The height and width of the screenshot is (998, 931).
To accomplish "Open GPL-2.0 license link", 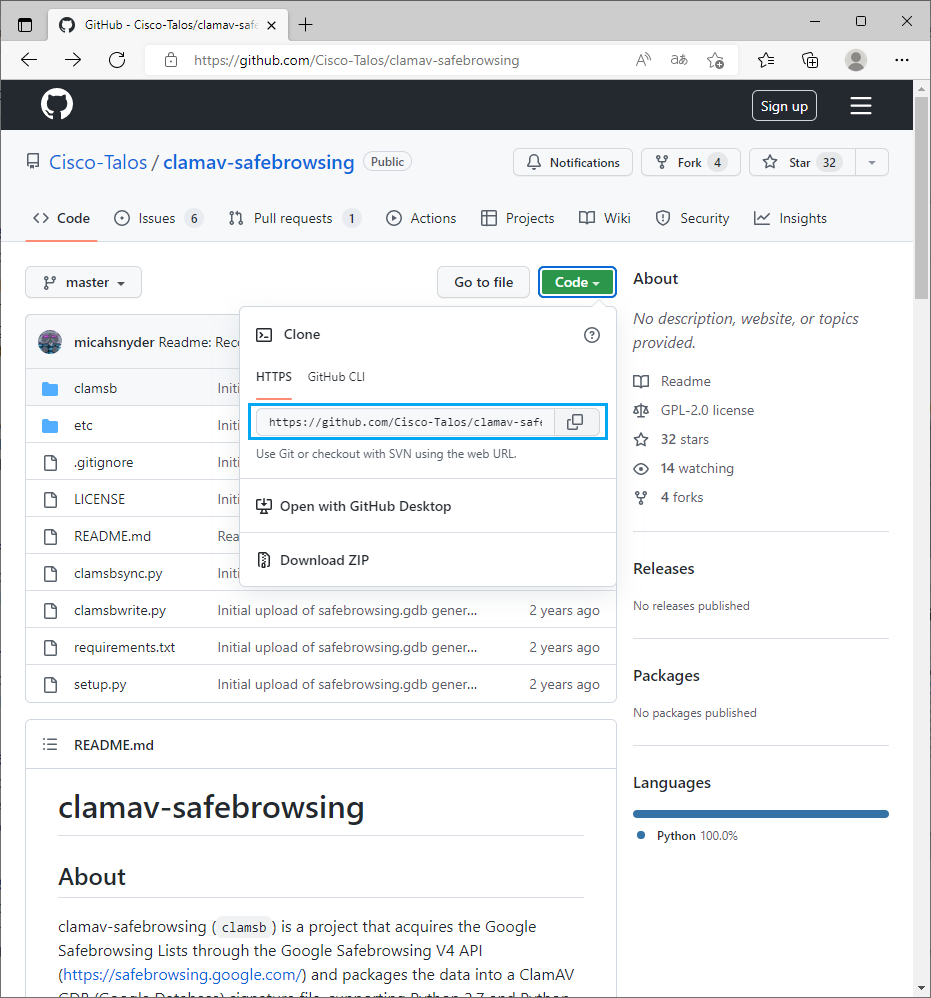I will [707, 411].
